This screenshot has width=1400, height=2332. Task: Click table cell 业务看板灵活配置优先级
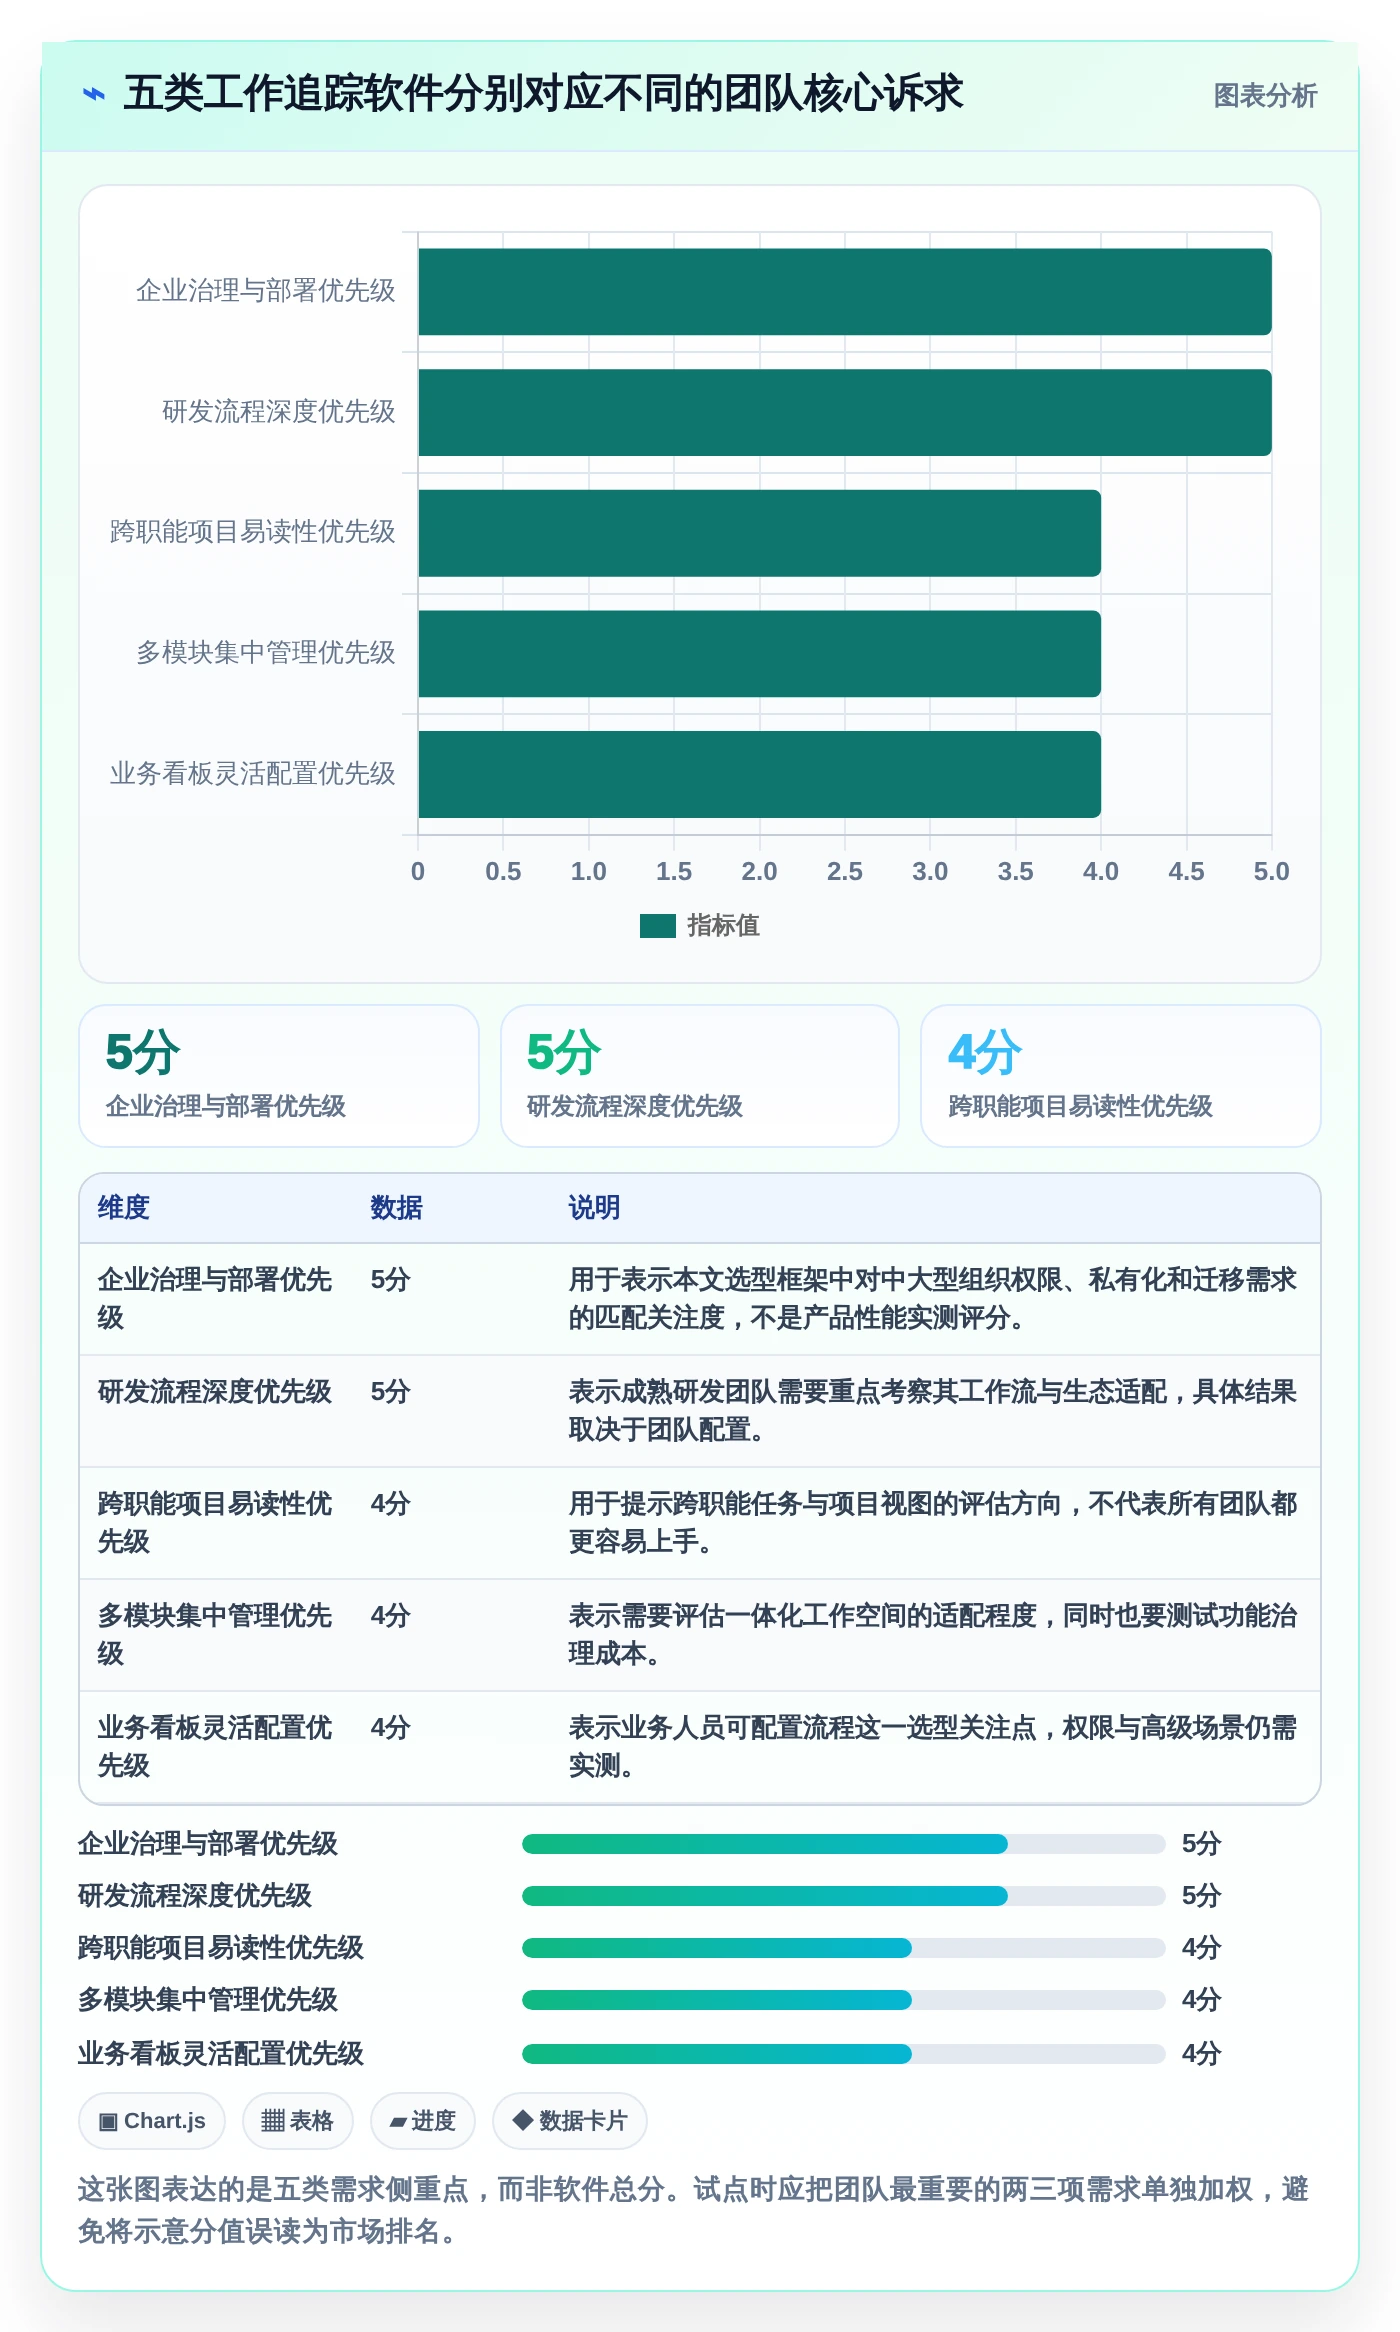pyautogui.click(x=215, y=1747)
